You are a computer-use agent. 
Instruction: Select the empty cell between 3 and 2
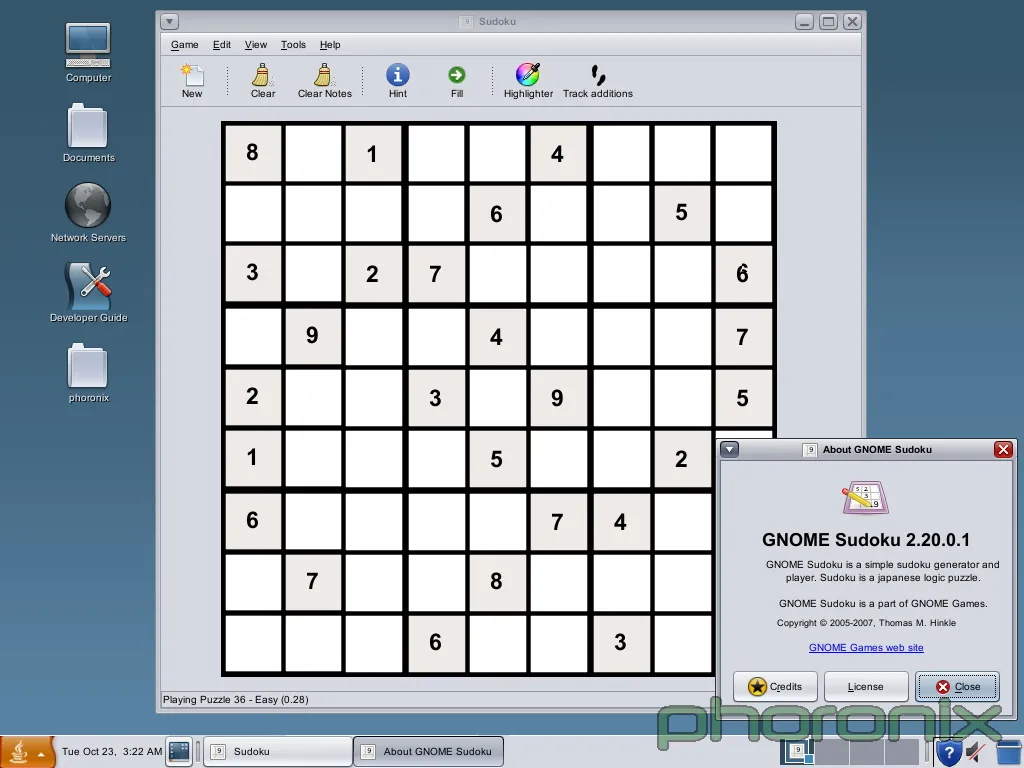coord(313,274)
